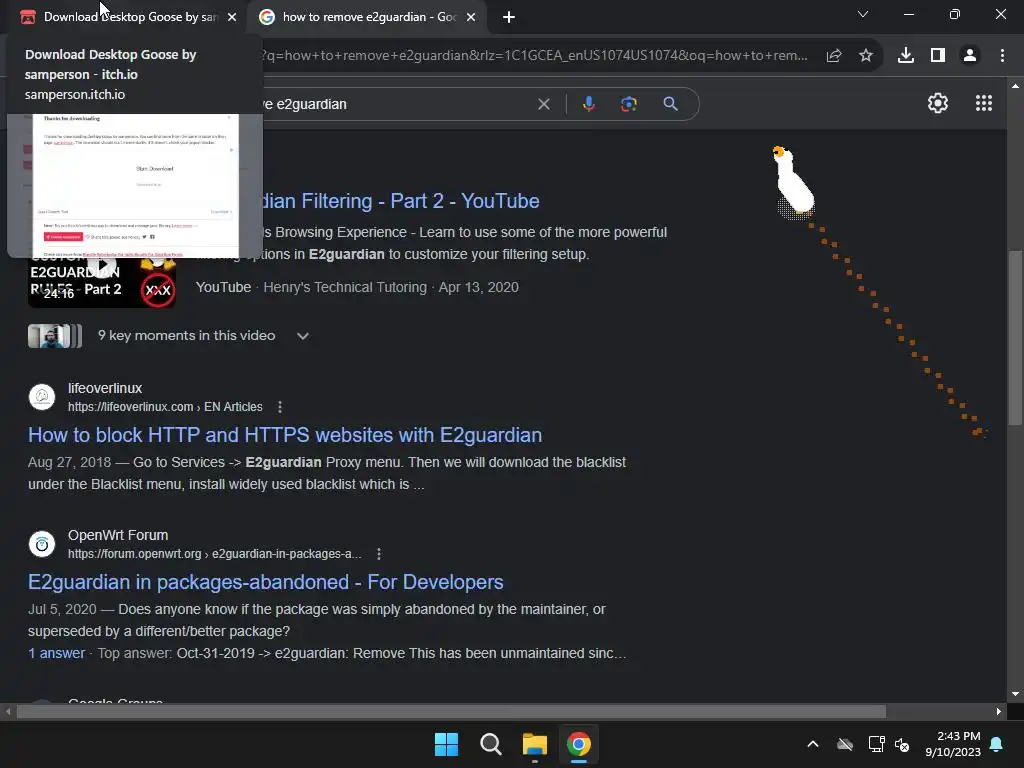Bookmark this page with the star icon
Screen dimensions: 1024x768
866,56
